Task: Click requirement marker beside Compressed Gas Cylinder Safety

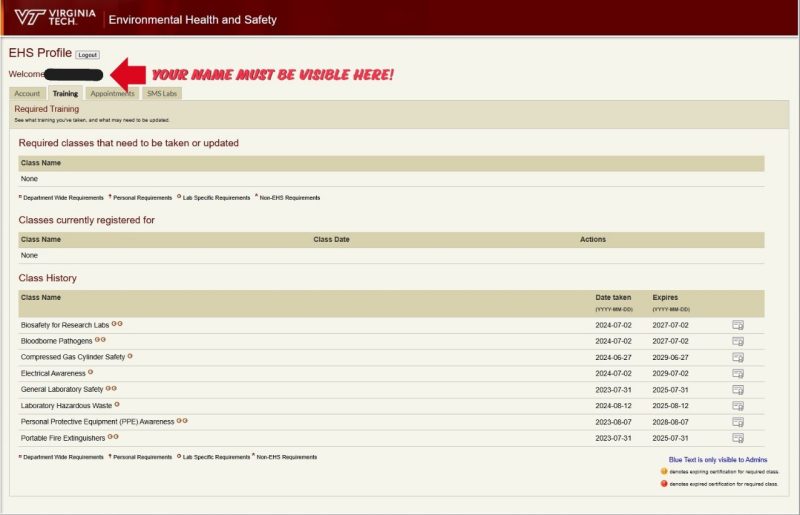Action: click(x=130, y=356)
